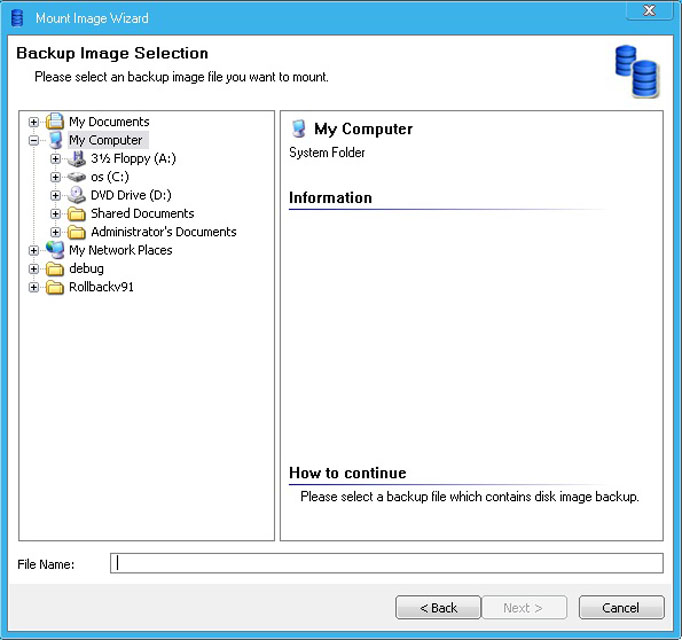Click the Backup Image Selection heading
The width and height of the screenshot is (682, 640).
coord(112,53)
